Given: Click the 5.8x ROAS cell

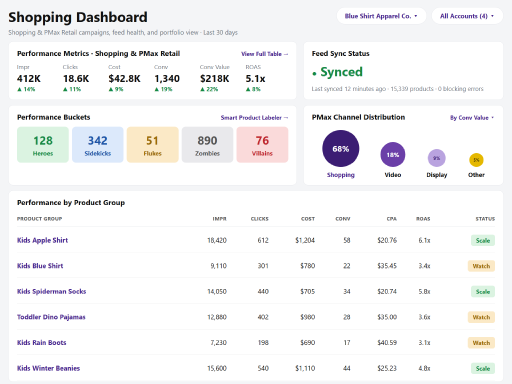Looking at the screenshot, I should [424, 292].
